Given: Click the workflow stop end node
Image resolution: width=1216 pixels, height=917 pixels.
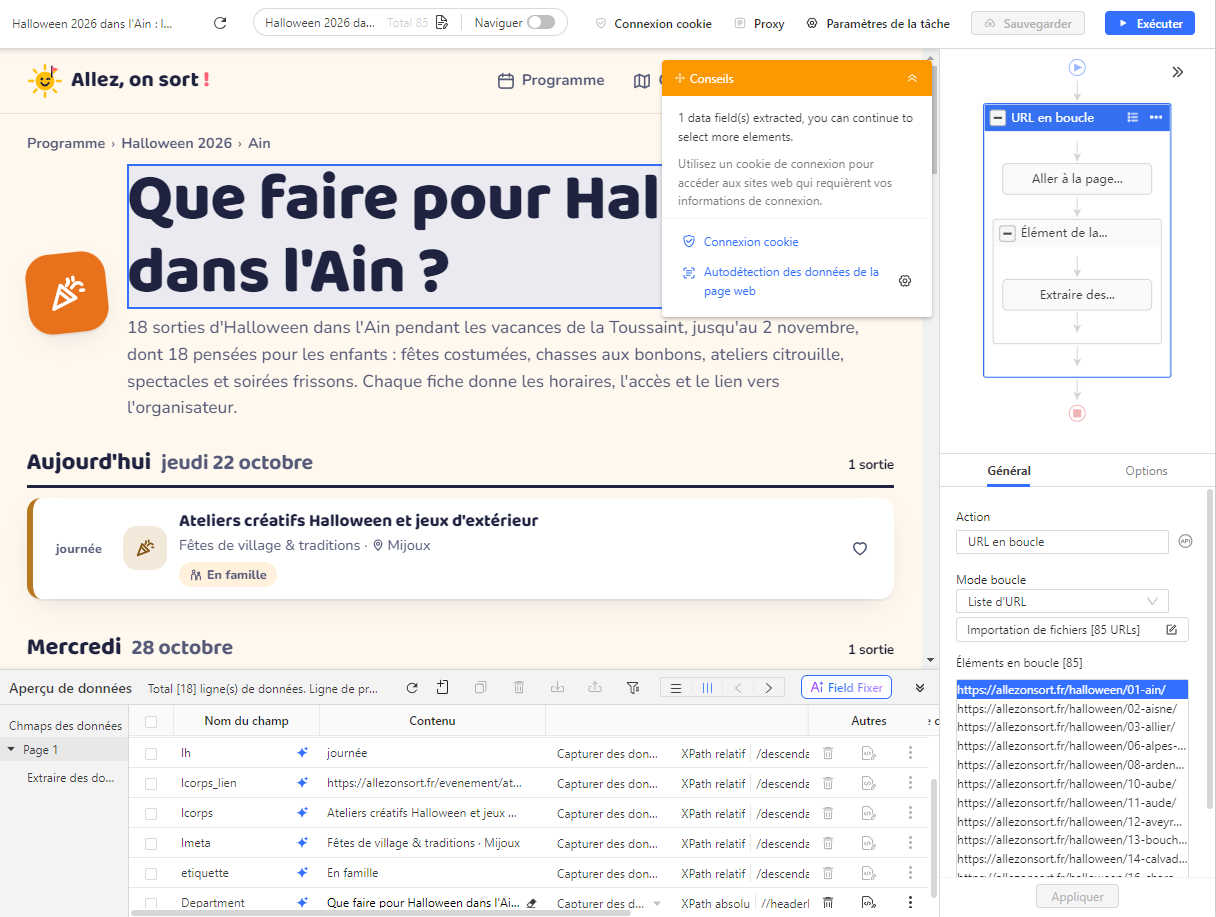Looking at the screenshot, I should 1077,413.
